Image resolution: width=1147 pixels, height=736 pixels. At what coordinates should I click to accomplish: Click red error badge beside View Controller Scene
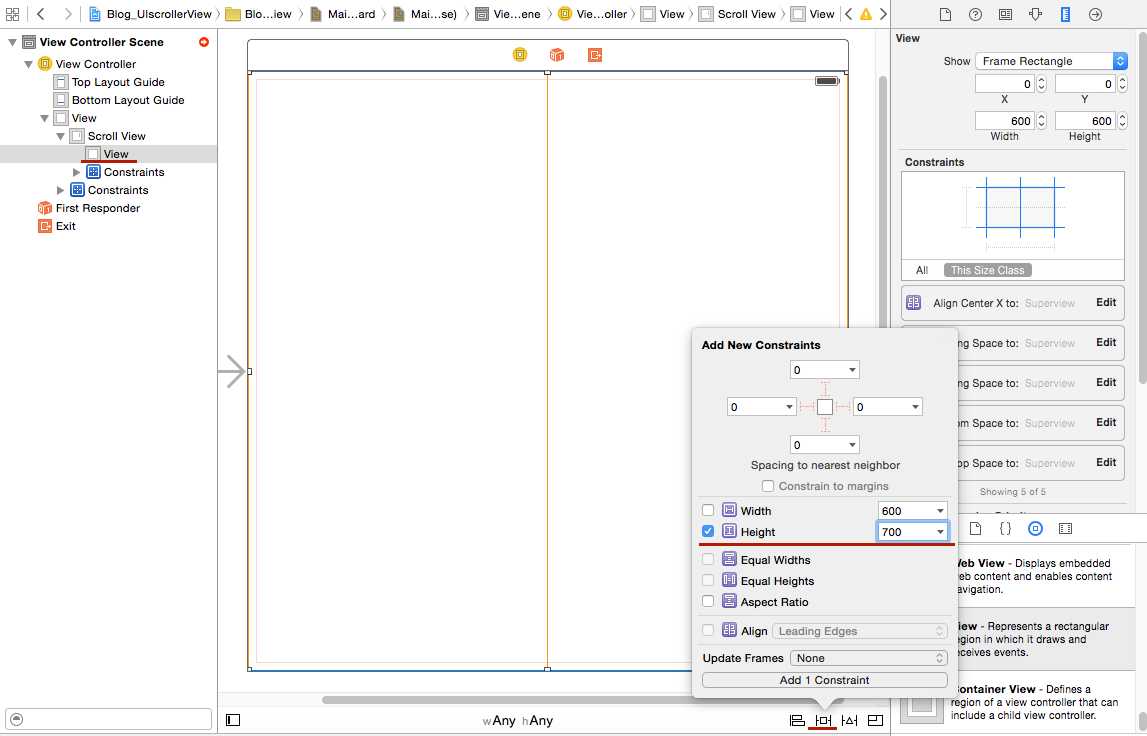point(204,42)
